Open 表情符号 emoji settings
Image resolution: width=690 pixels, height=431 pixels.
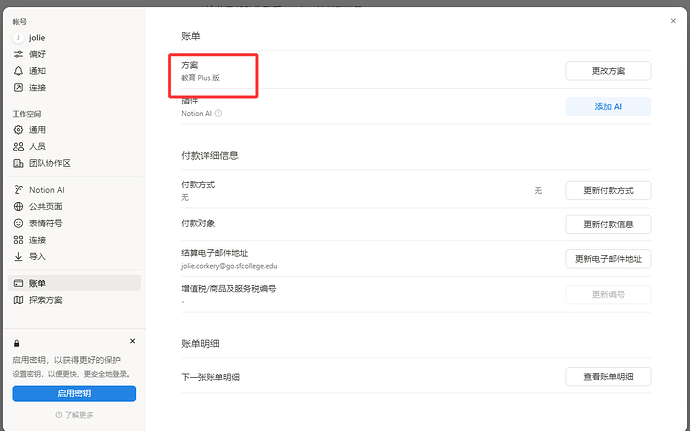(46, 223)
